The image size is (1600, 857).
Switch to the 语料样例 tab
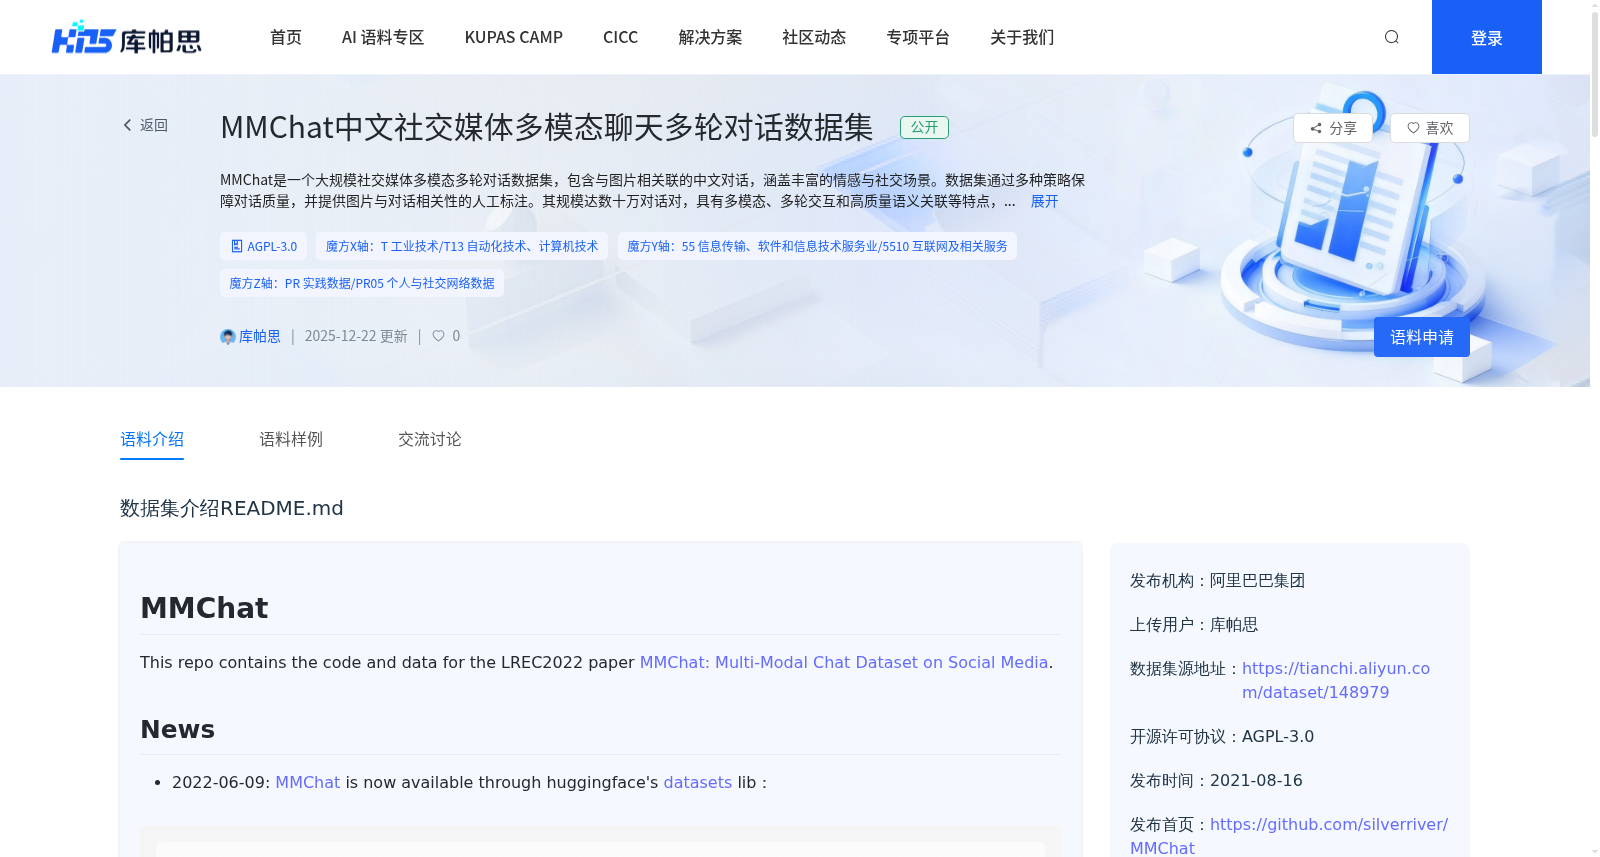(291, 439)
